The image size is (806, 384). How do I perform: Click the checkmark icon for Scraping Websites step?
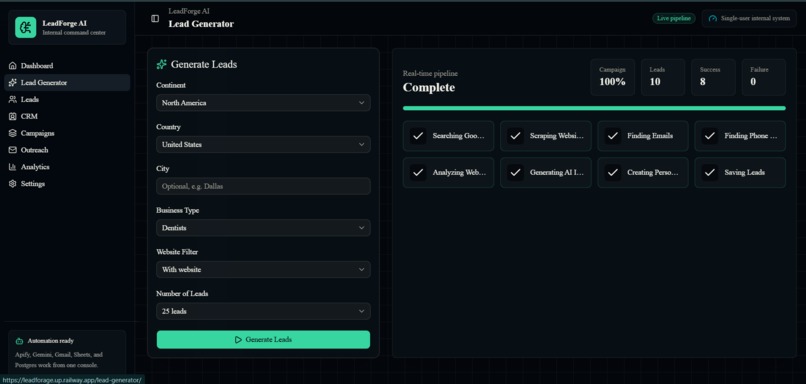(515, 136)
